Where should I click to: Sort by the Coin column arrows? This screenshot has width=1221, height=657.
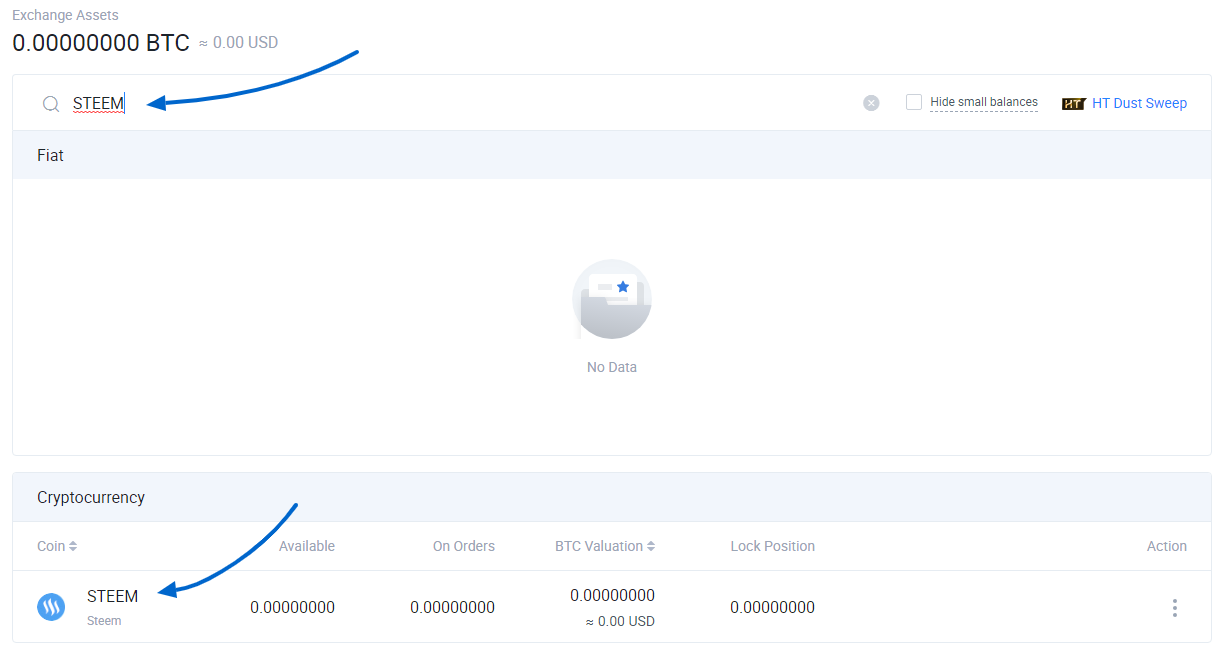click(73, 546)
